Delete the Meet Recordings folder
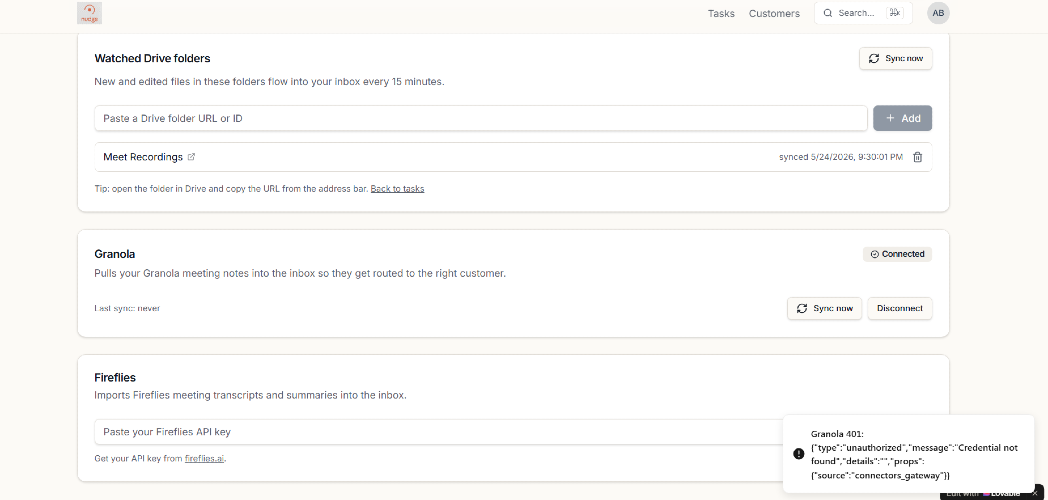 (x=918, y=157)
